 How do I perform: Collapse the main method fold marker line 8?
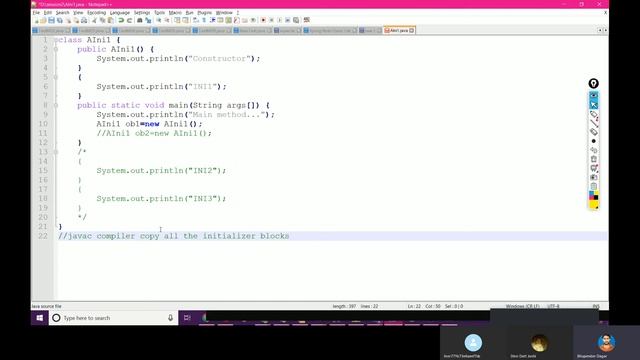56,105
